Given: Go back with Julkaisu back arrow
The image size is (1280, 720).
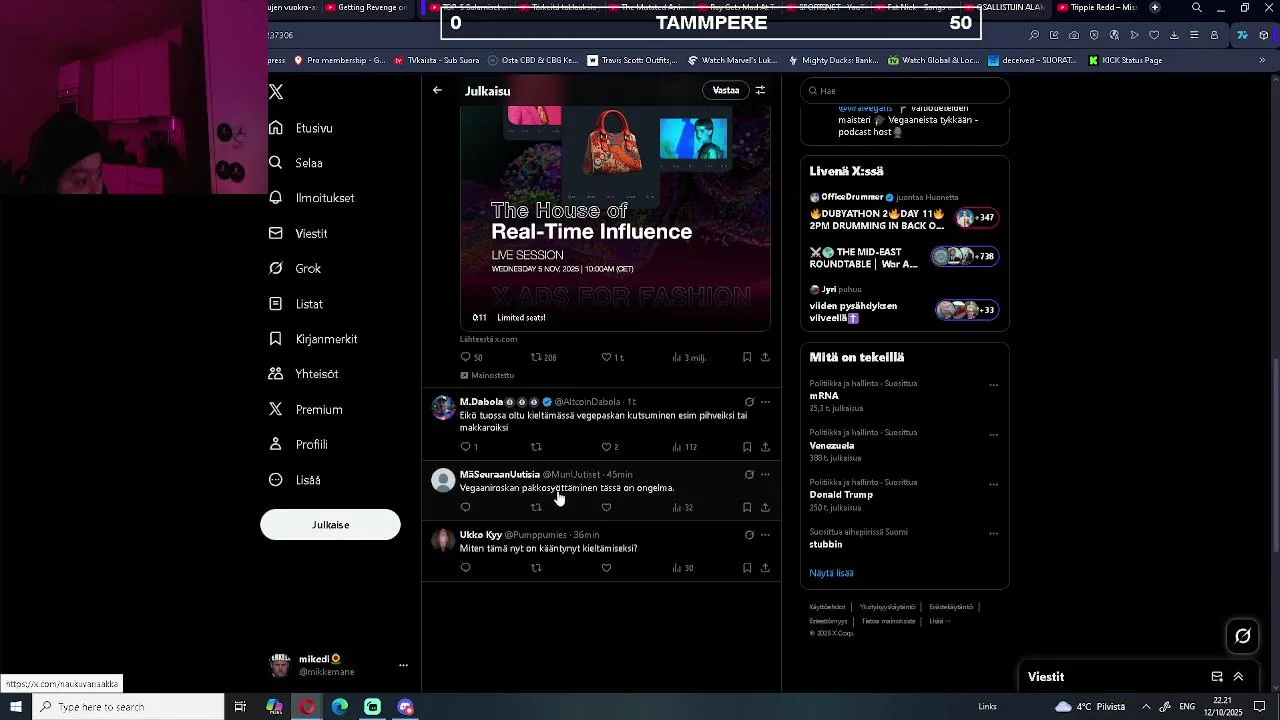Looking at the screenshot, I should (437, 90).
